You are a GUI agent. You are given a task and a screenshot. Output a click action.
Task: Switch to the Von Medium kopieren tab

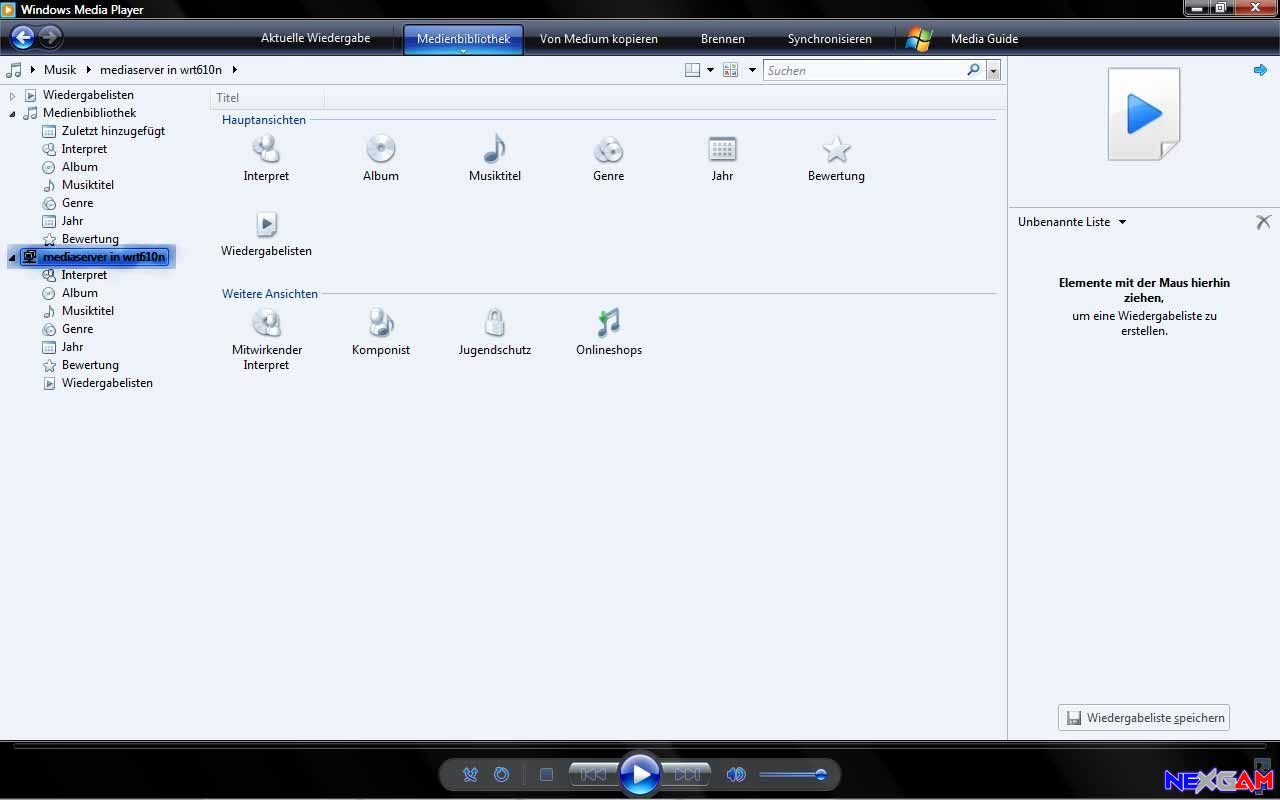[x=598, y=39]
